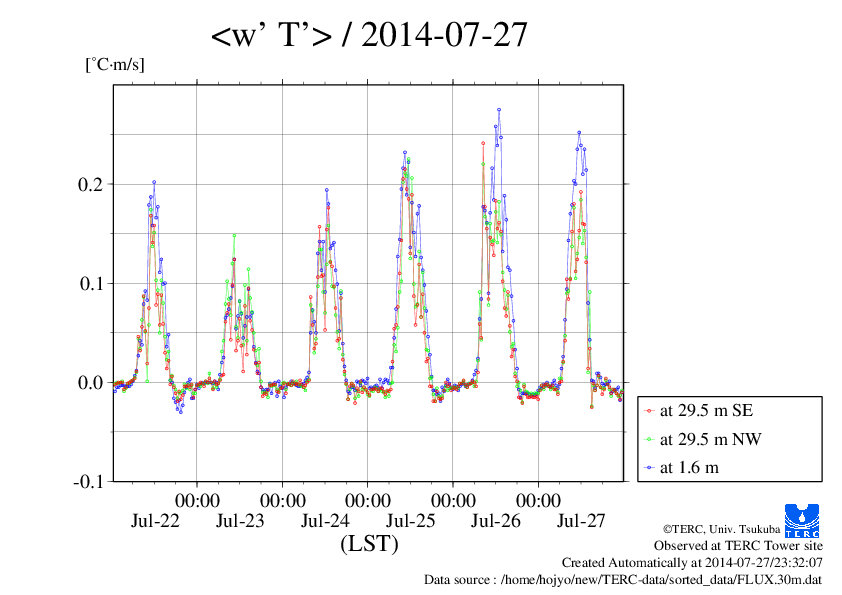
Task: Click the Jul-27 date label
Action: coord(581,521)
